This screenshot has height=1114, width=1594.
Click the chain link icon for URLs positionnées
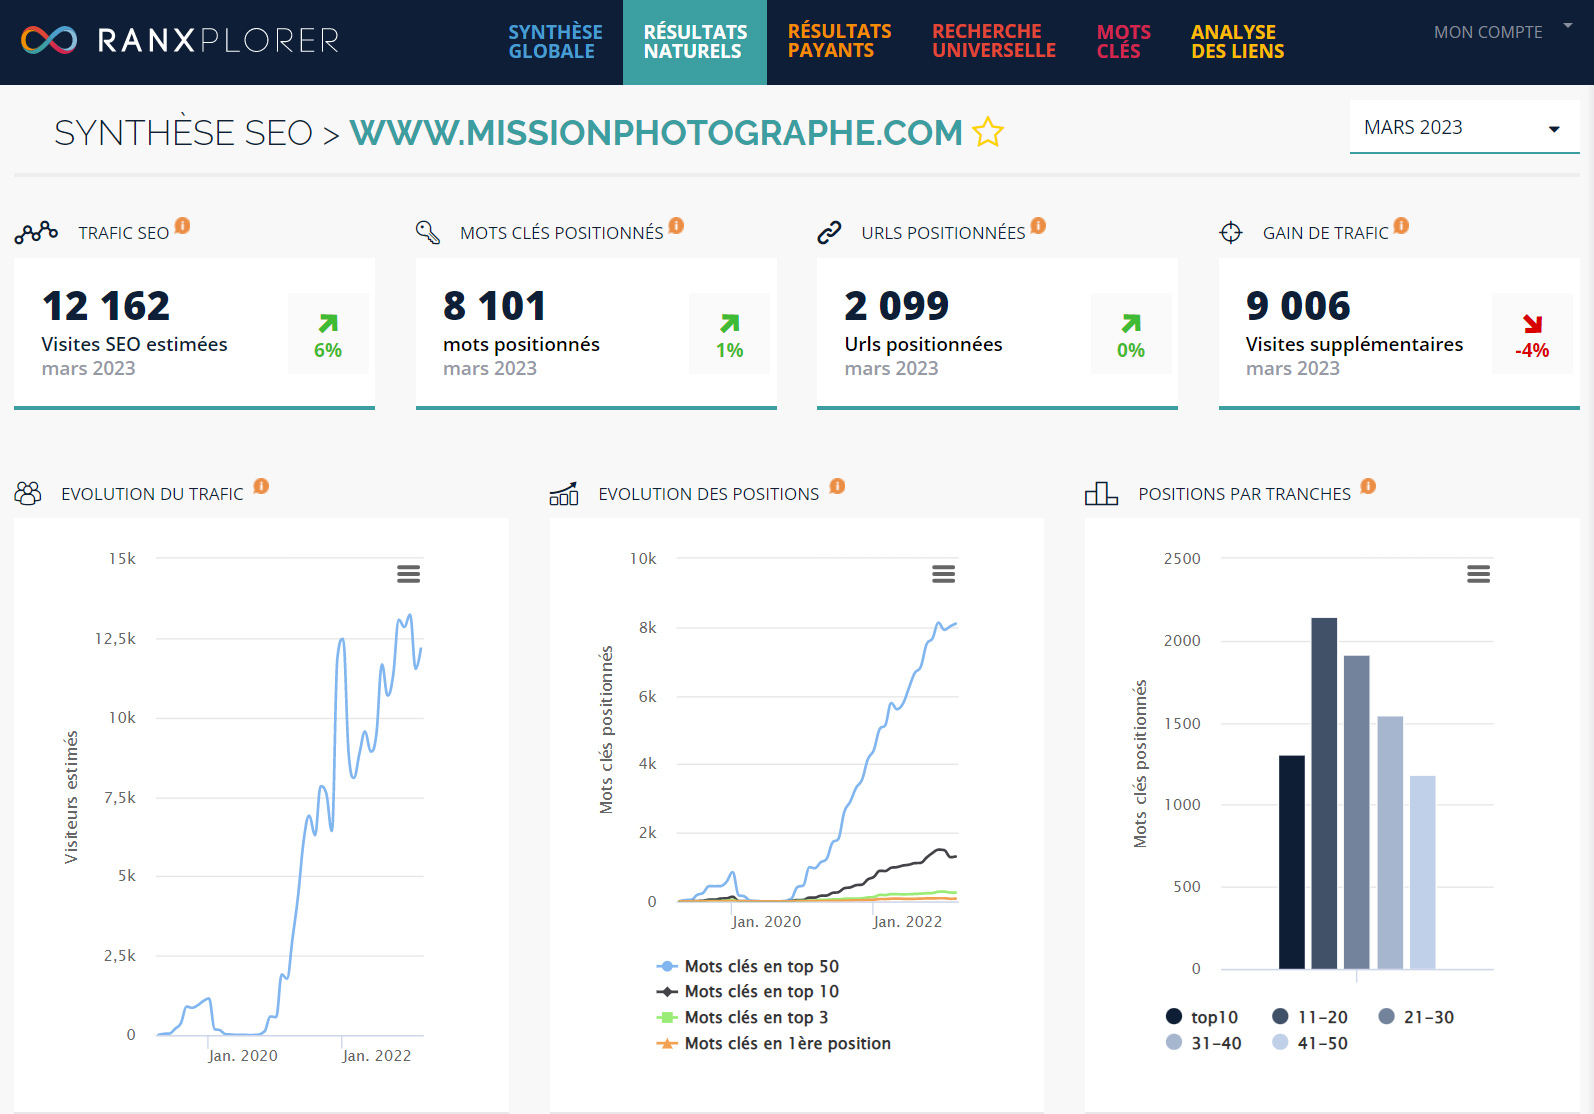point(829,233)
